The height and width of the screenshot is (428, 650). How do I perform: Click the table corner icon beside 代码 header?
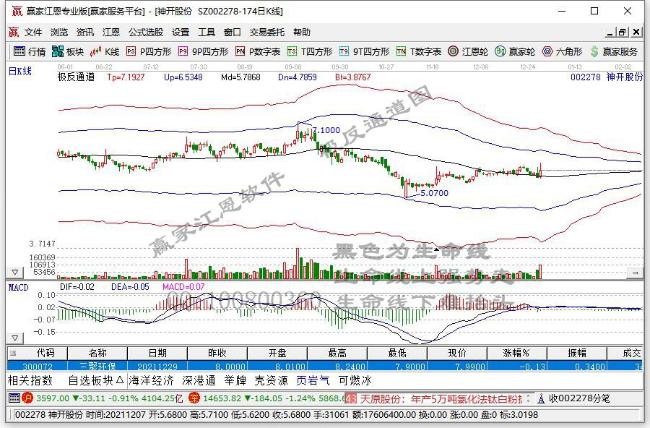(13, 353)
